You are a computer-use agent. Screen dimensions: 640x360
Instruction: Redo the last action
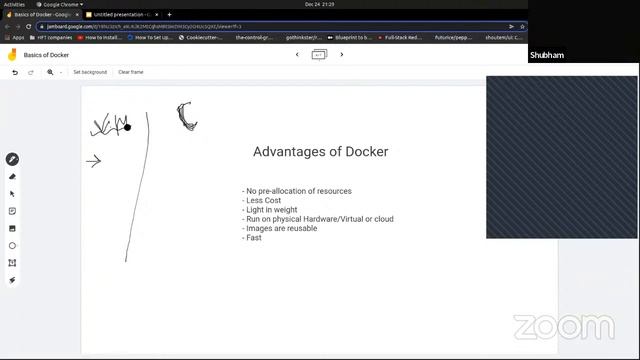click(x=31, y=72)
